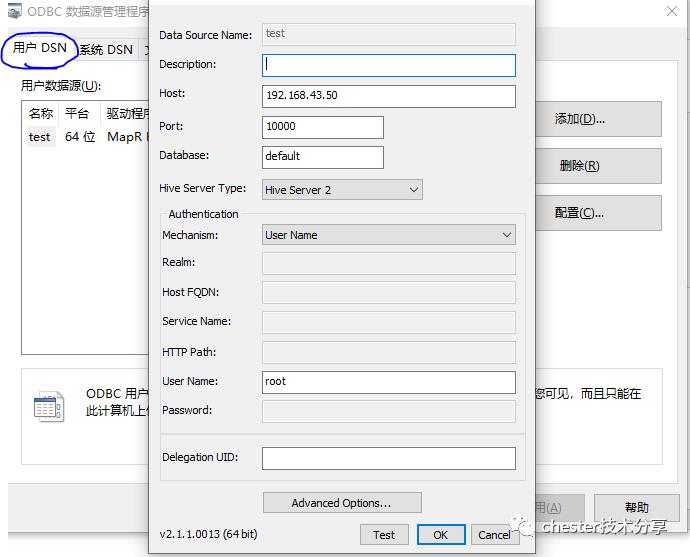Confirm the dialog with OK
Viewport: 690px width, 557px height.
point(440,535)
